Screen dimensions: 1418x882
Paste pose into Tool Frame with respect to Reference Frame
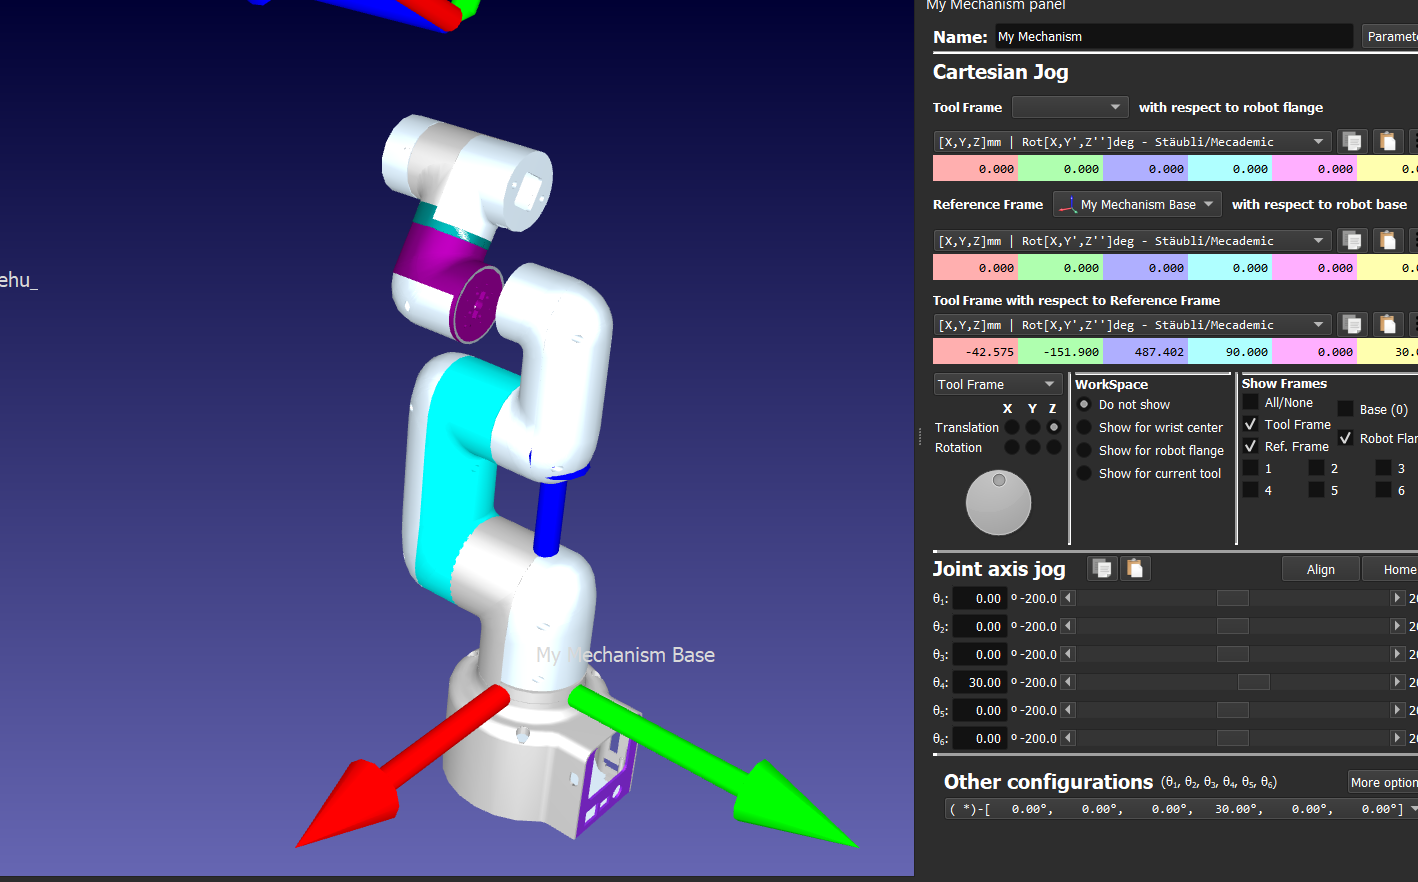pos(1387,324)
